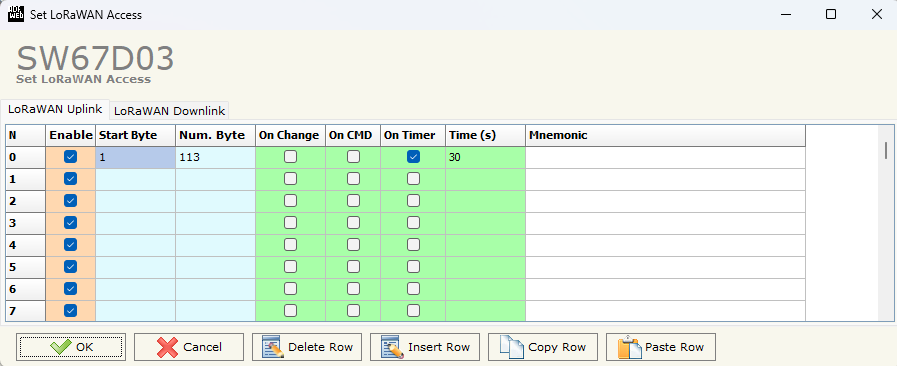Click the Paste Row button

click(x=660, y=347)
